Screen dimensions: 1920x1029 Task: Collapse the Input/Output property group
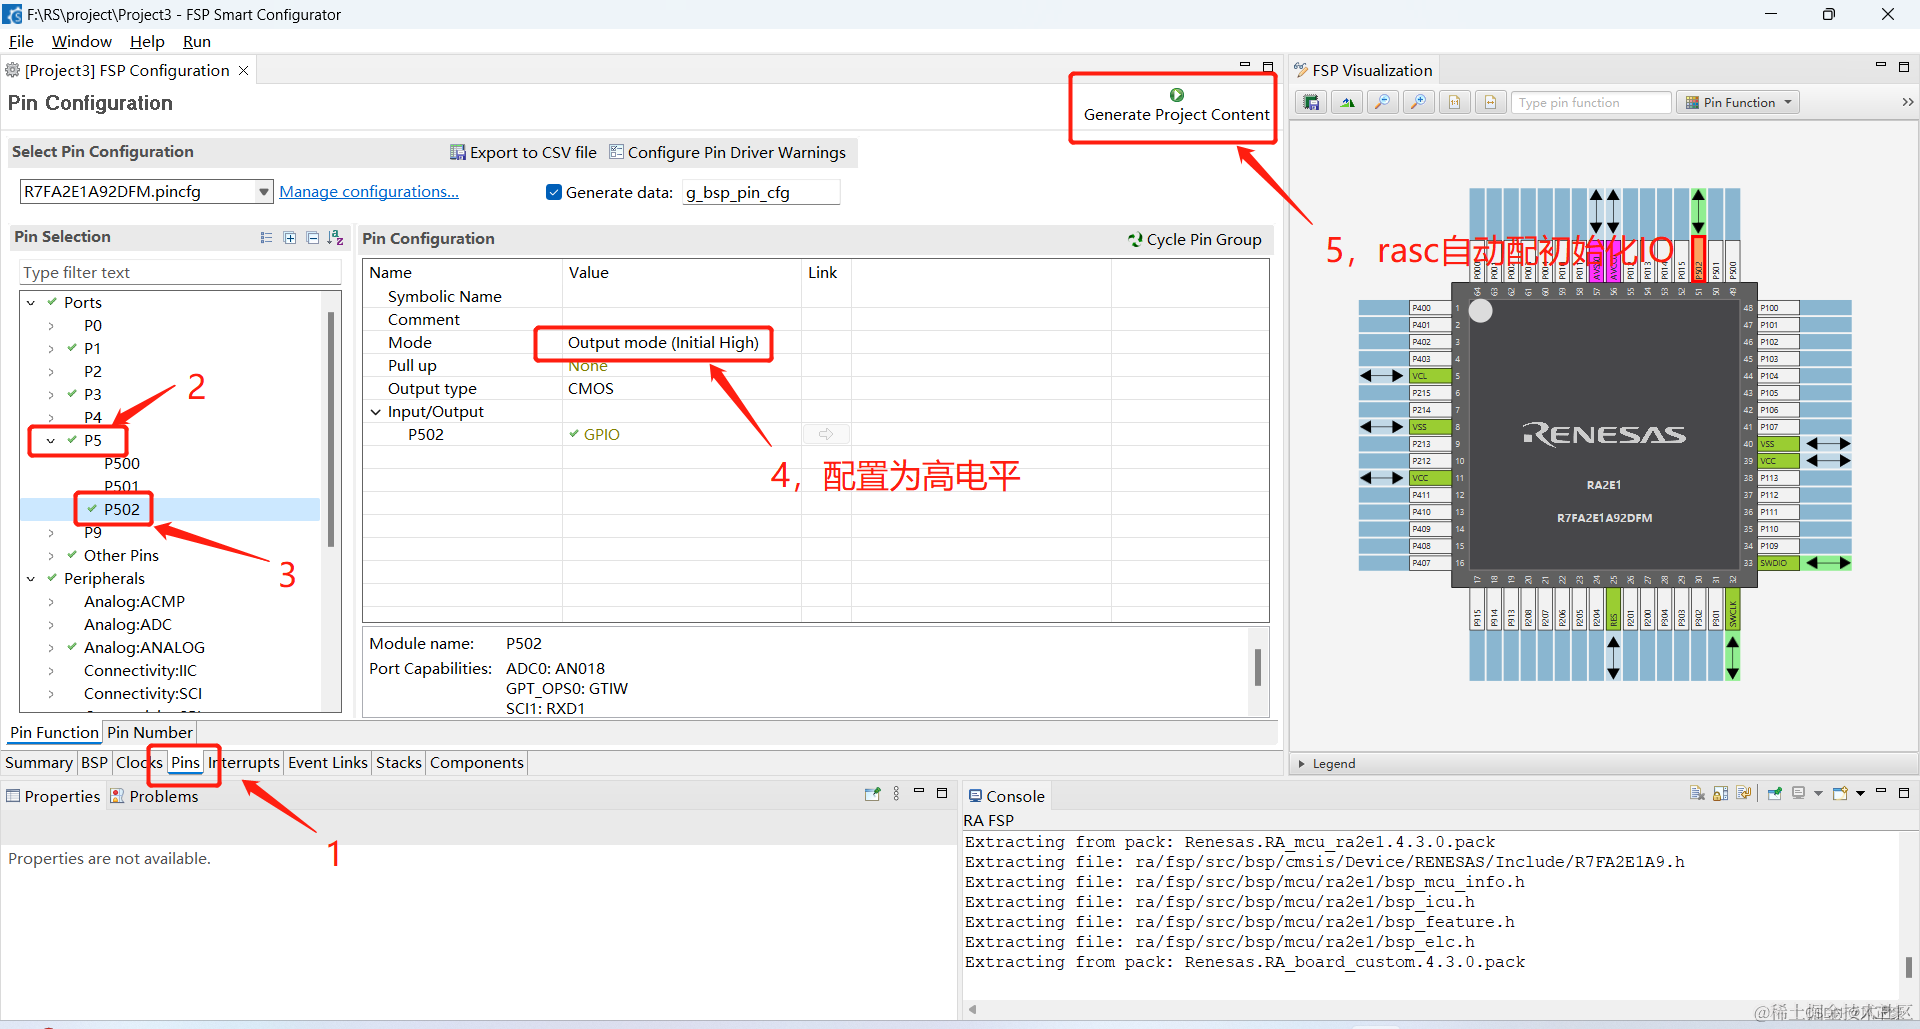click(x=376, y=412)
